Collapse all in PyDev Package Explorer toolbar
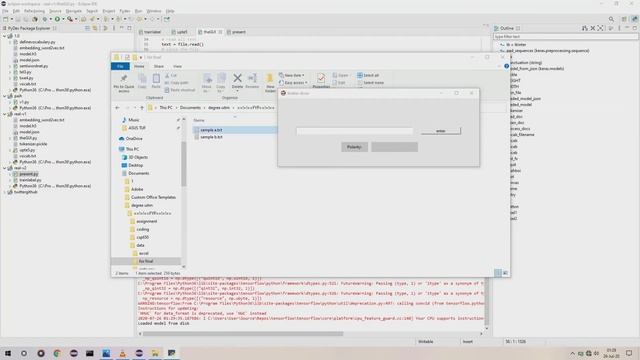Viewport: 640px width, 360px height. point(87,28)
